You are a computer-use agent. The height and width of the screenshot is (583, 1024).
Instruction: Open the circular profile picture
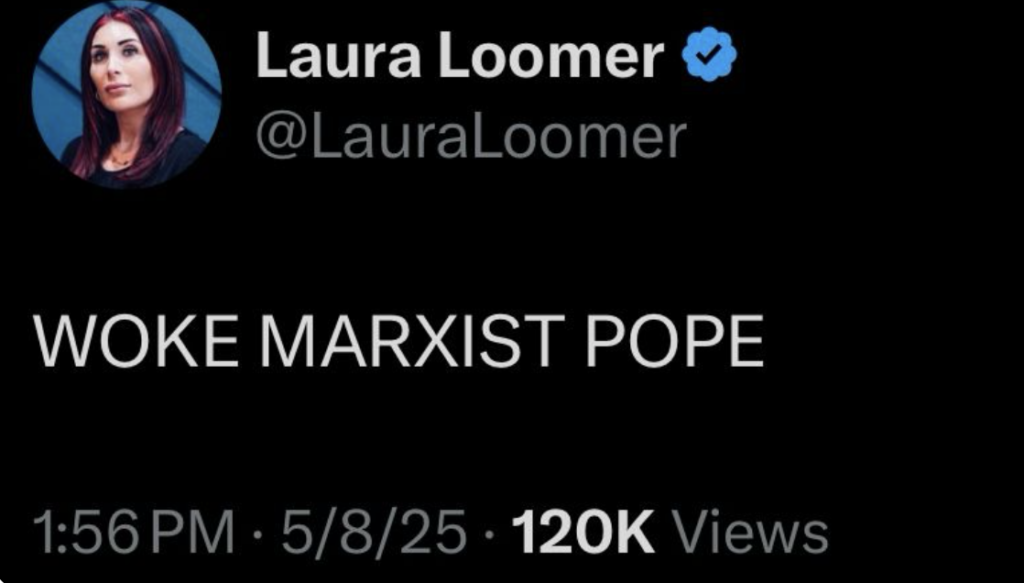pos(127,95)
